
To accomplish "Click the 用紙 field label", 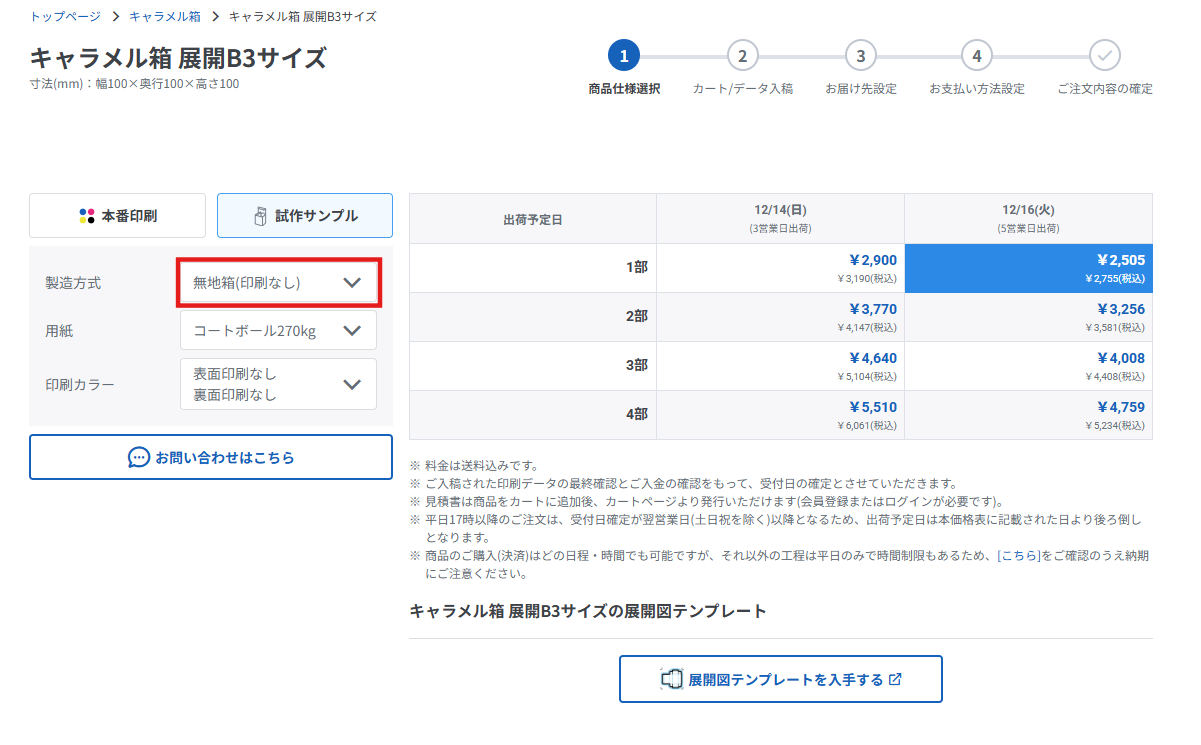I will coord(59,330).
